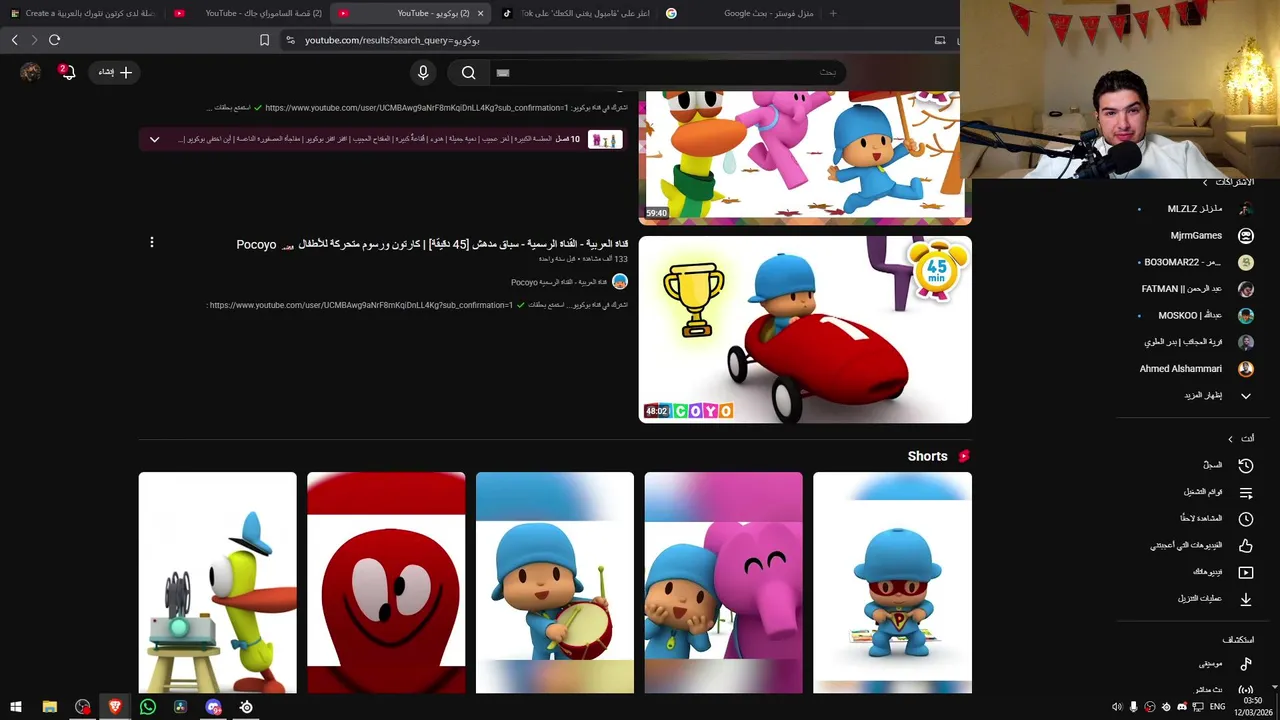Switch to the Create a cartoon tab
The width and height of the screenshot is (1280, 720).
(84, 13)
